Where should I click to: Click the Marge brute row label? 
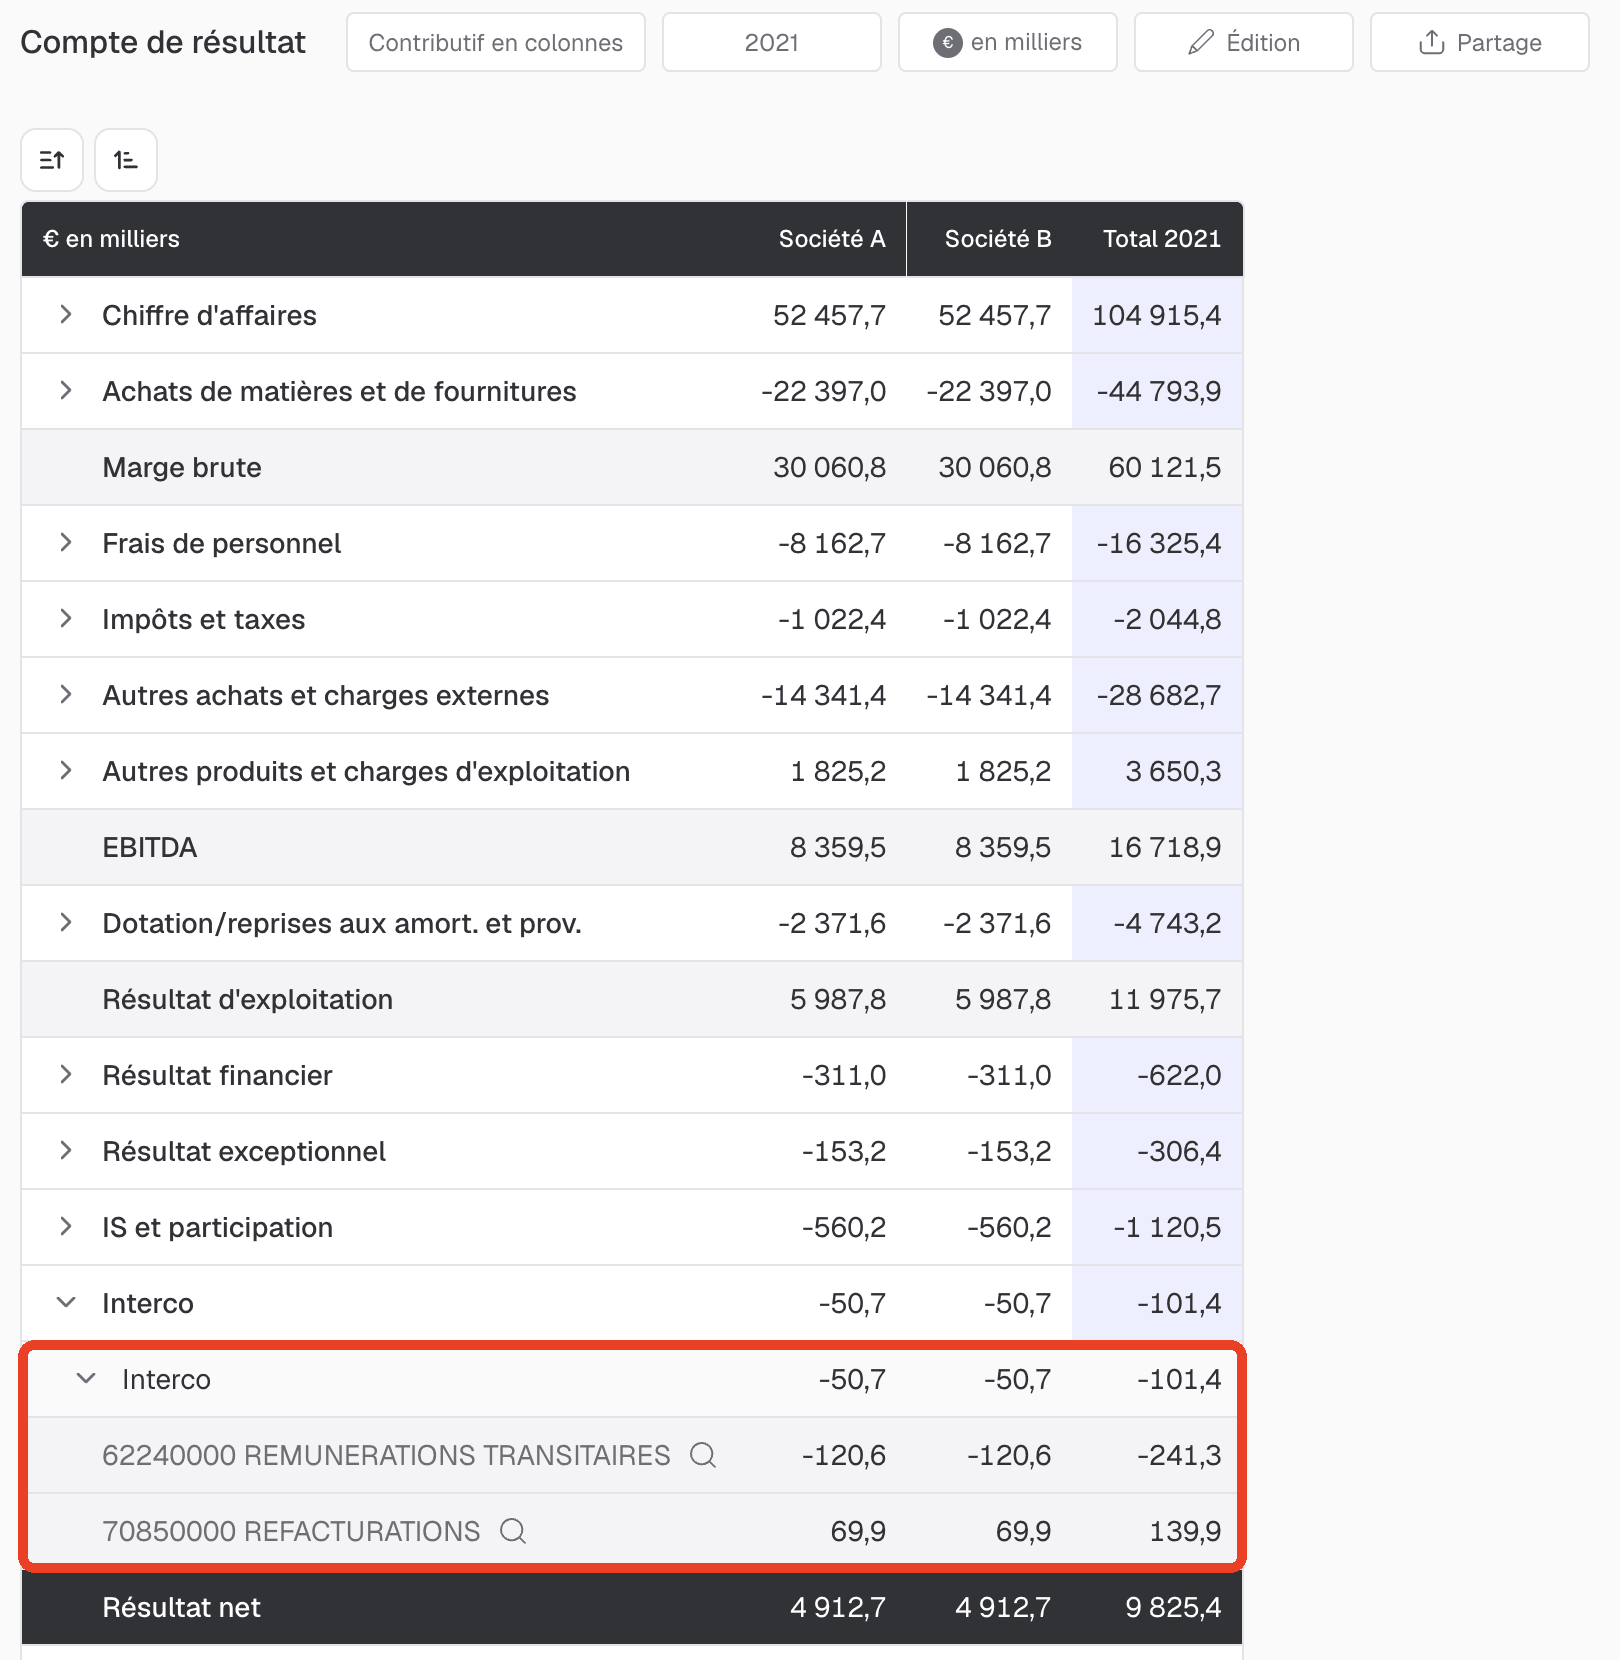[x=182, y=467]
